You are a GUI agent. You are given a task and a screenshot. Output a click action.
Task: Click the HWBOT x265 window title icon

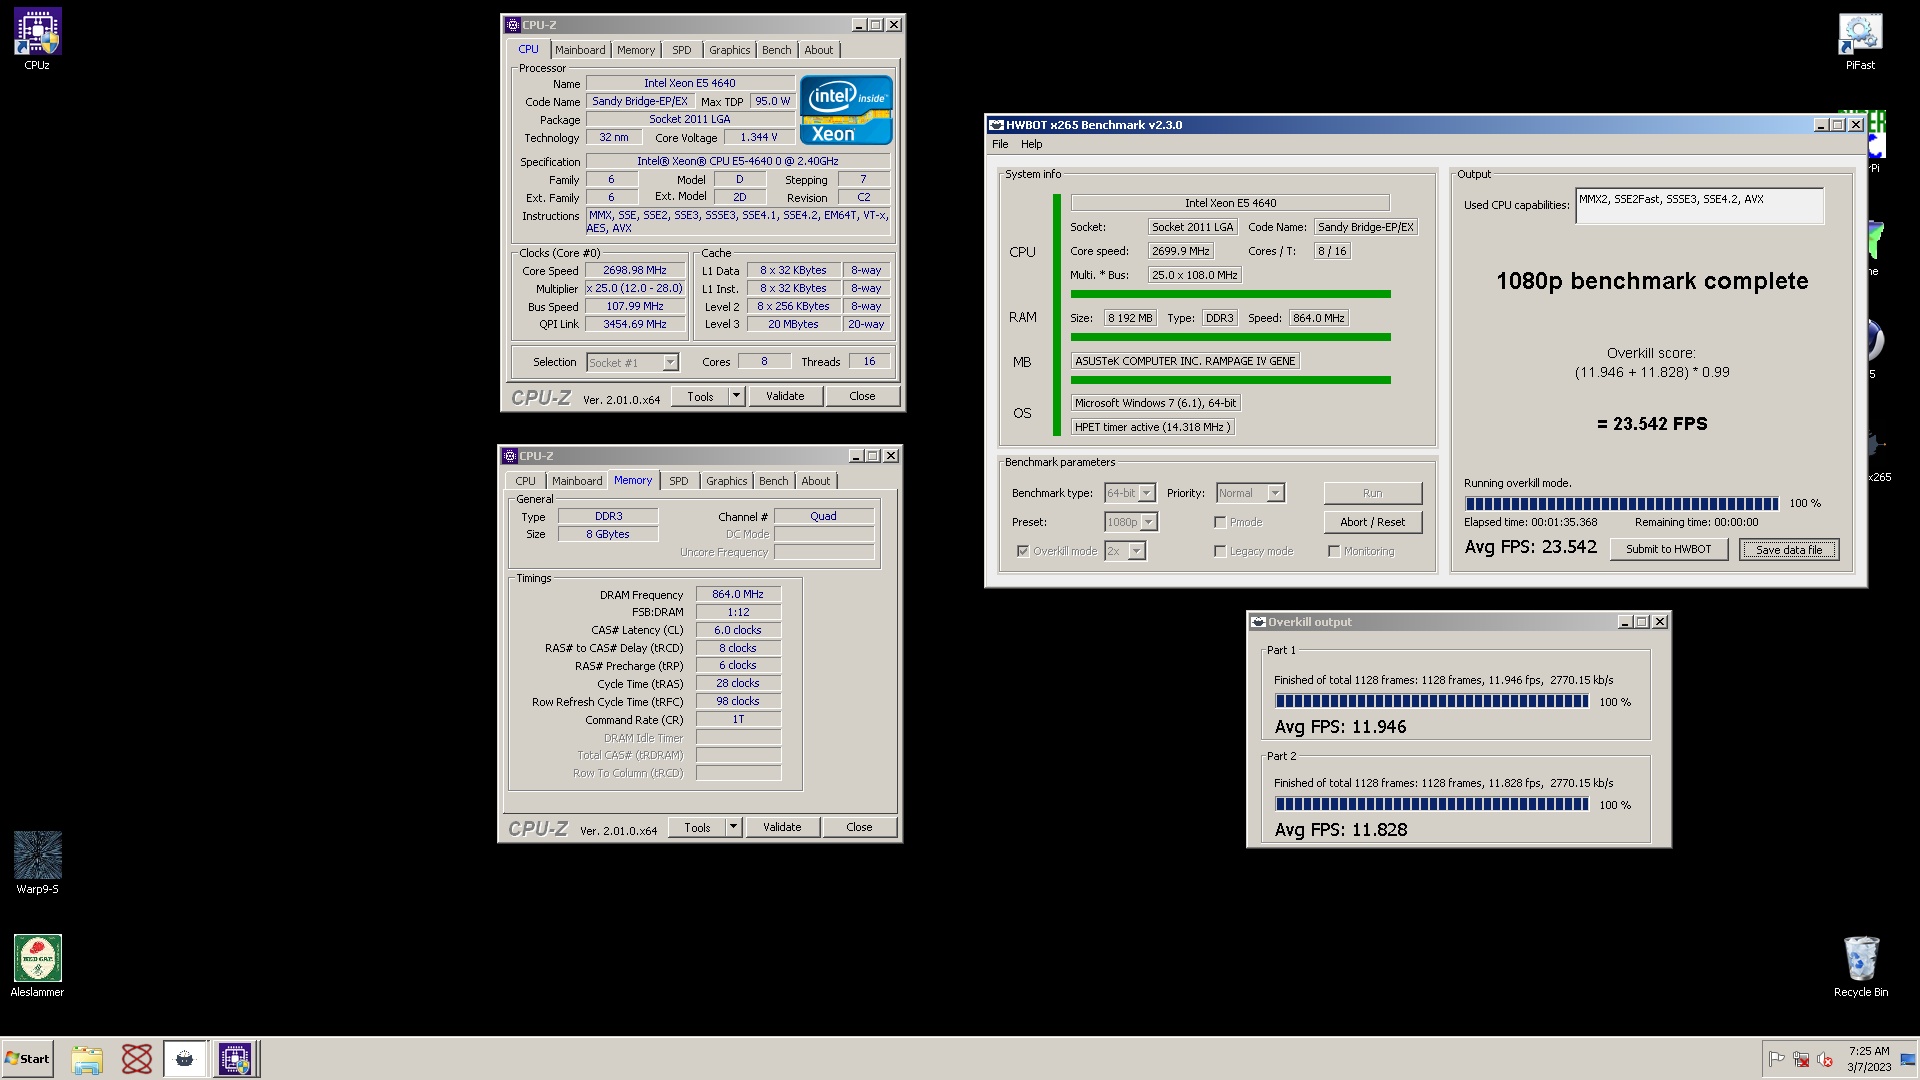tap(996, 125)
